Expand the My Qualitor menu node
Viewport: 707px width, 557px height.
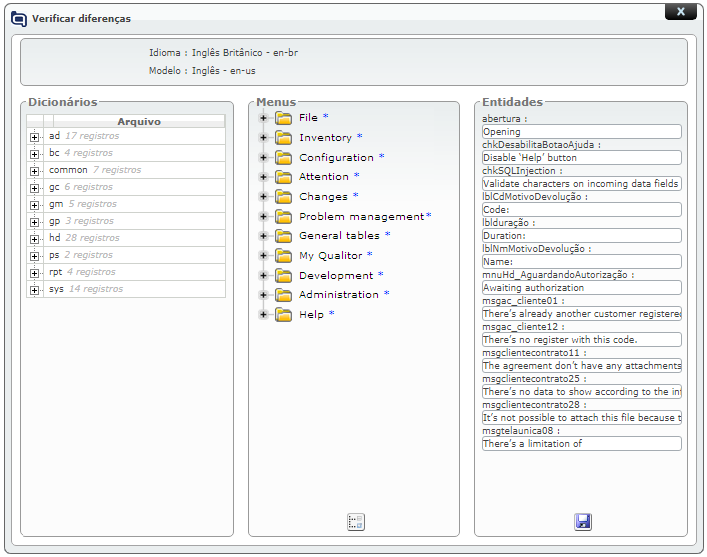[x=263, y=256]
